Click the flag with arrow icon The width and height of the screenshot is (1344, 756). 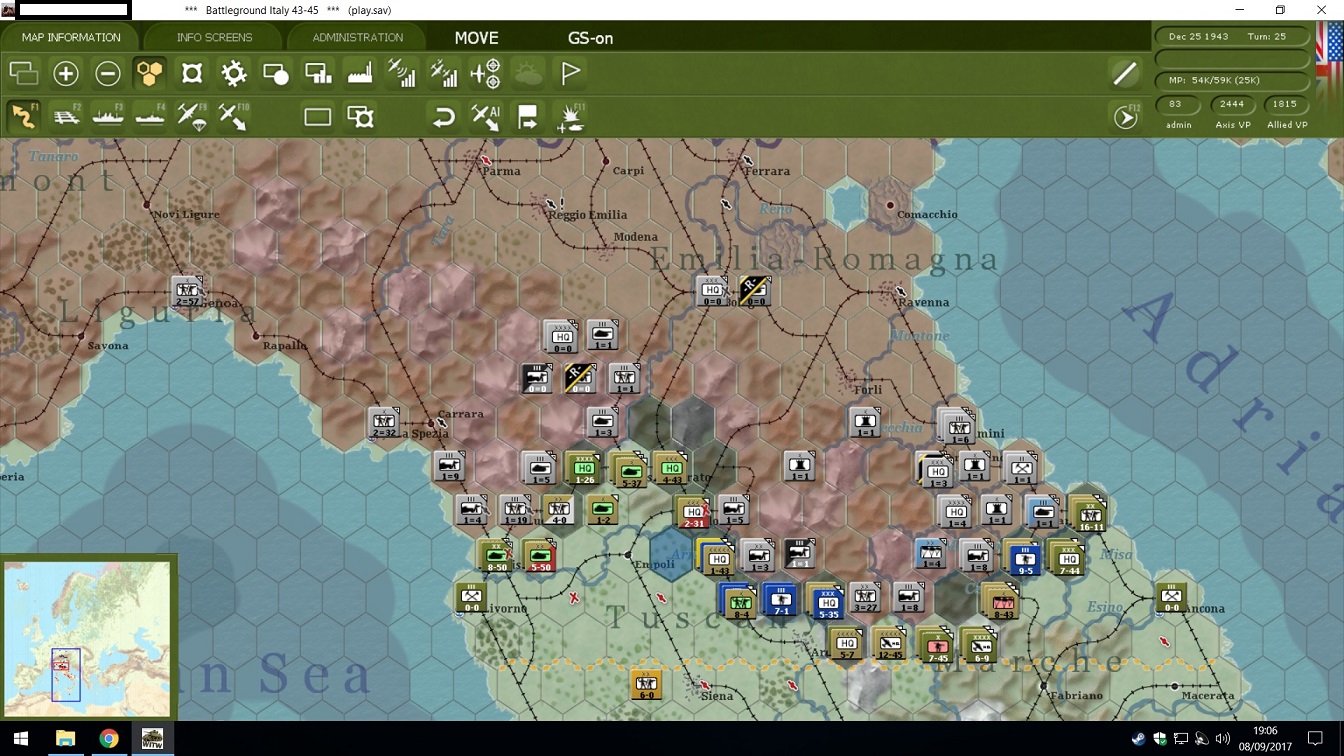[x=528, y=117]
